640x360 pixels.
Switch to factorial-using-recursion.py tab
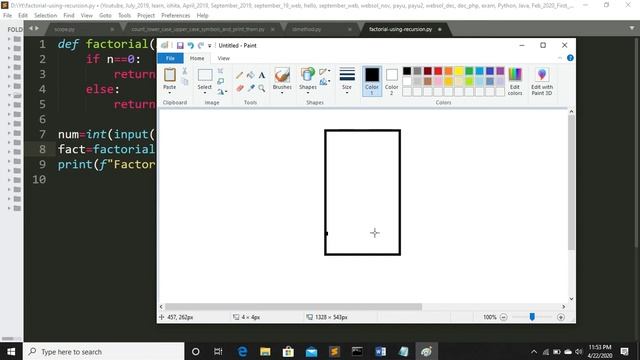(400, 29)
